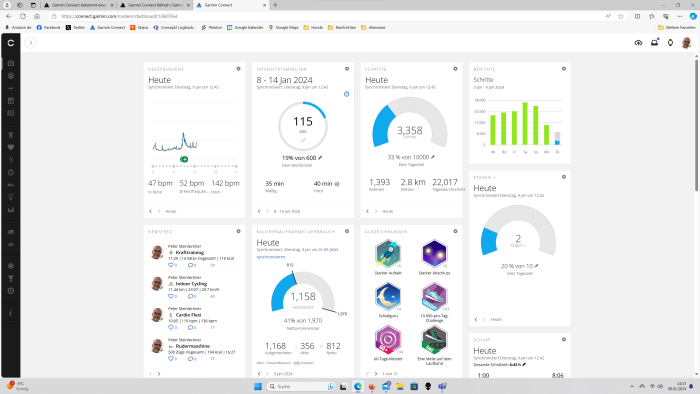The width and height of the screenshot is (700, 394).
Task: Open the notifications inbox icon
Action: (654, 43)
